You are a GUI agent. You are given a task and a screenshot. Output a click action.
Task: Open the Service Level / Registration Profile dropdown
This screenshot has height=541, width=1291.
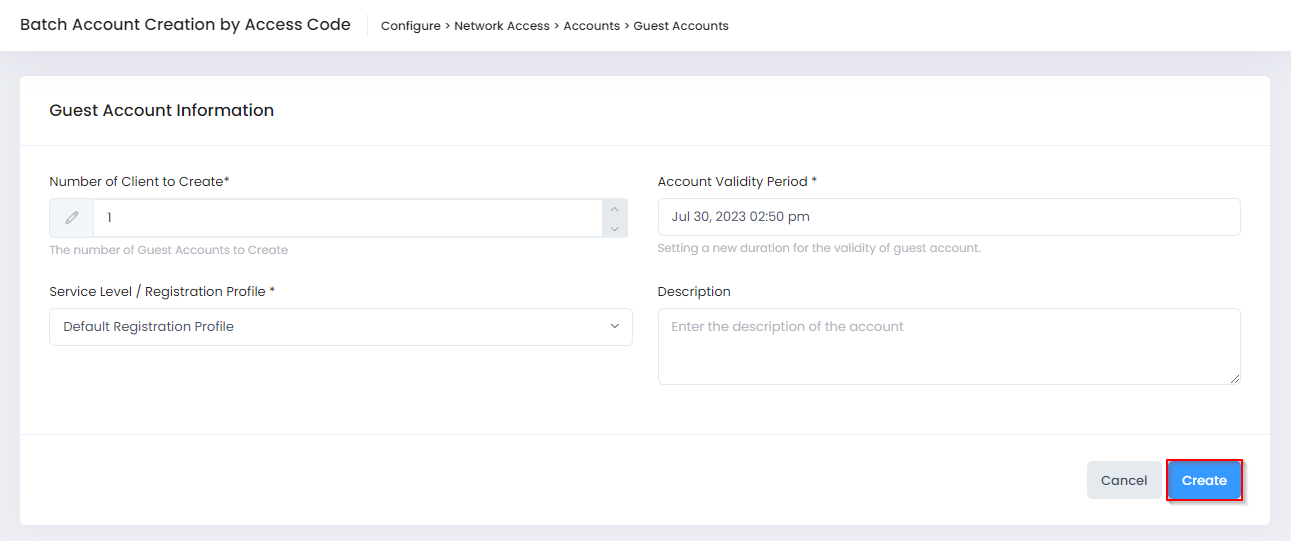340,327
